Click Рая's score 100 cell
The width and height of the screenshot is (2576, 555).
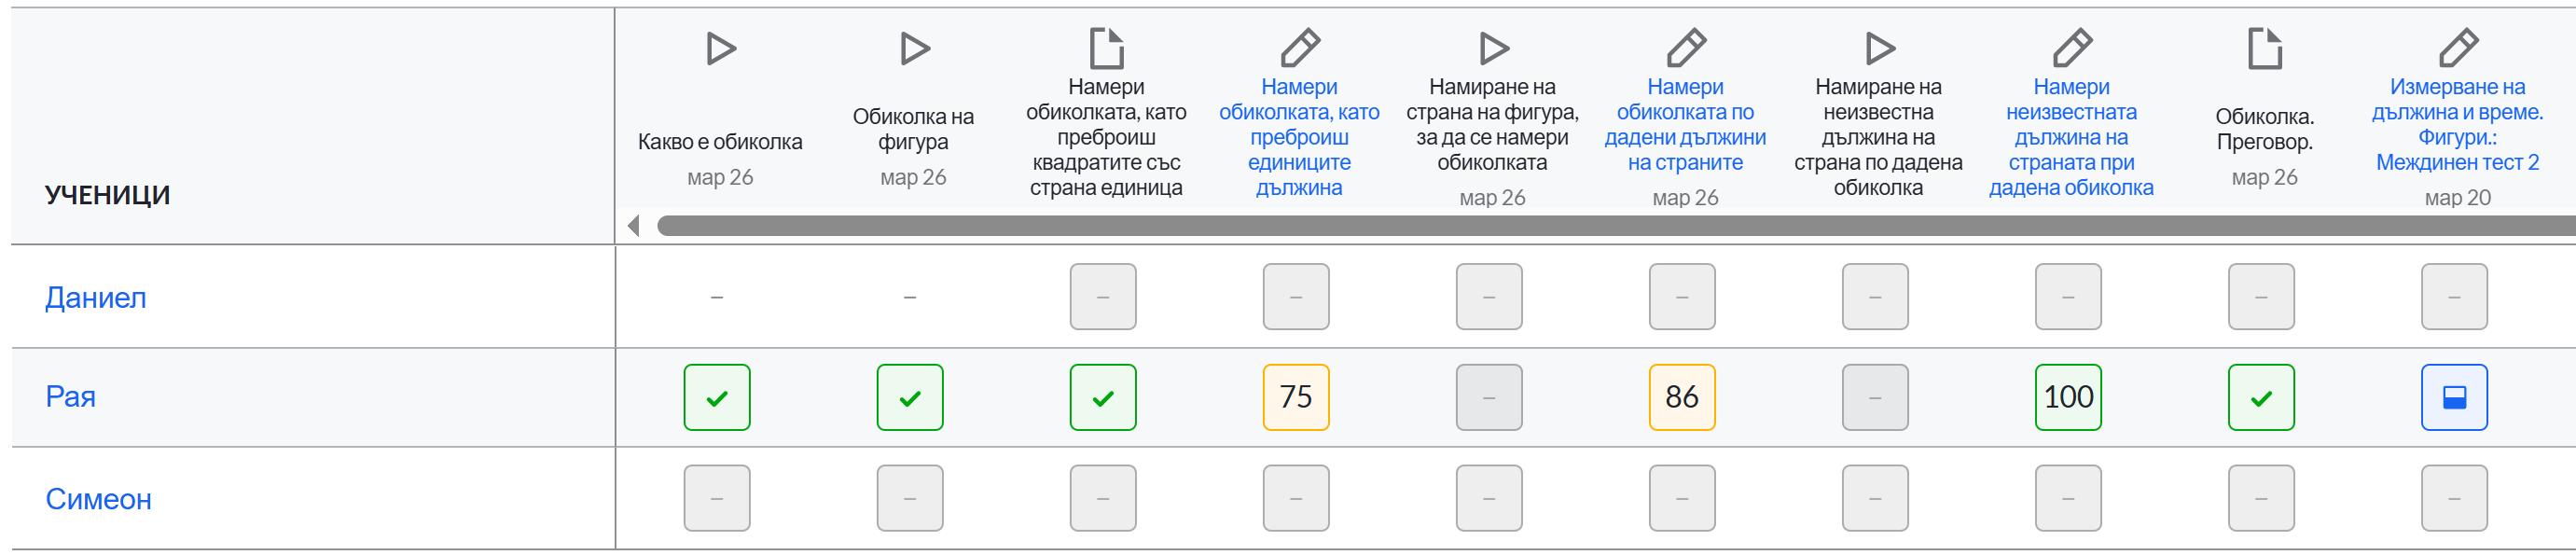pyautogui.click(x=2068, y=397)
